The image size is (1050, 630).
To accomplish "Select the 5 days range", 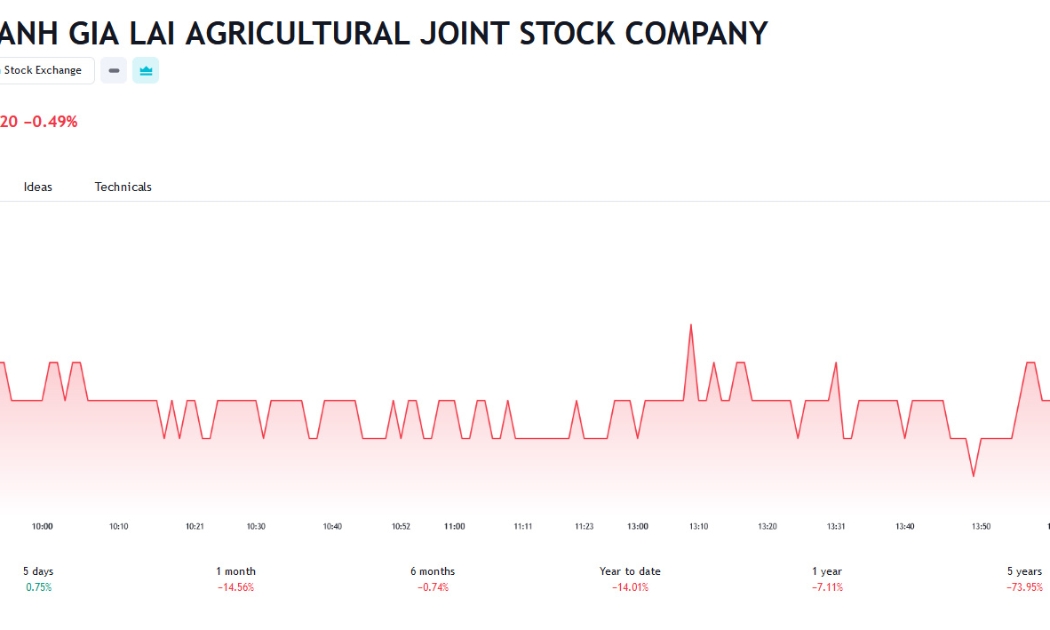I will [x=38, y=579].
